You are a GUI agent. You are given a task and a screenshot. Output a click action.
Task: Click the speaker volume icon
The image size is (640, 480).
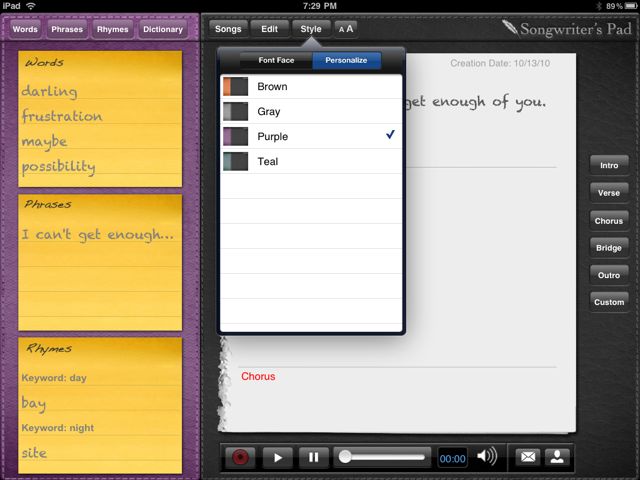pos(487,456)
